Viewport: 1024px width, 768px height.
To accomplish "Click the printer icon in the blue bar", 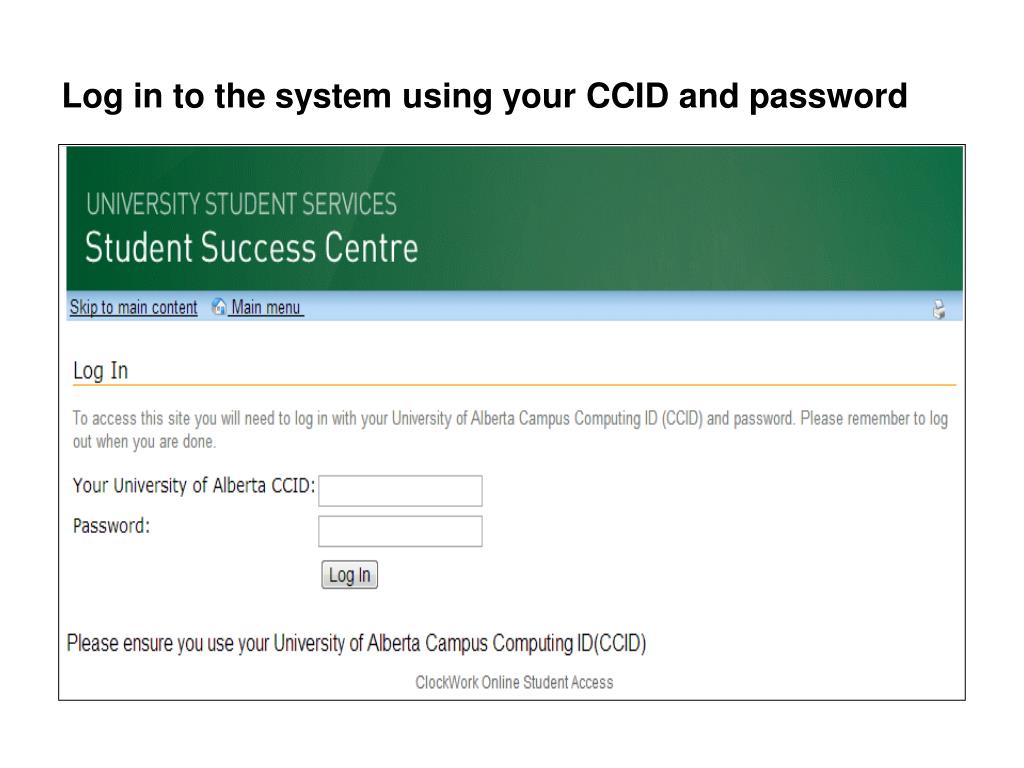I will tap(939, 310).
